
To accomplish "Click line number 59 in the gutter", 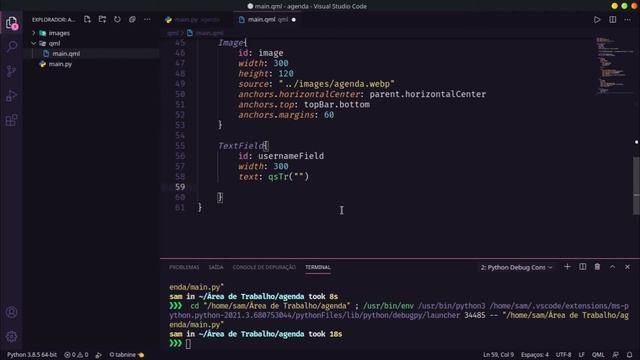I will [180, 187].
